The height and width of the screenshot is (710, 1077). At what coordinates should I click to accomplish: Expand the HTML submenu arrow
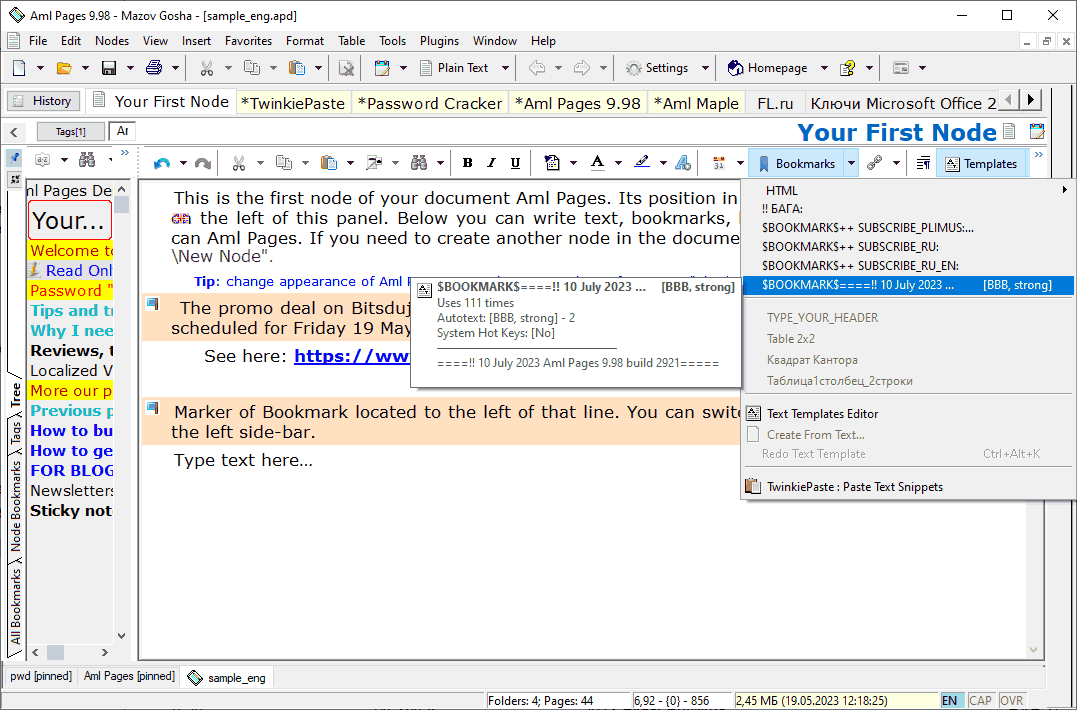point(1065,190)
